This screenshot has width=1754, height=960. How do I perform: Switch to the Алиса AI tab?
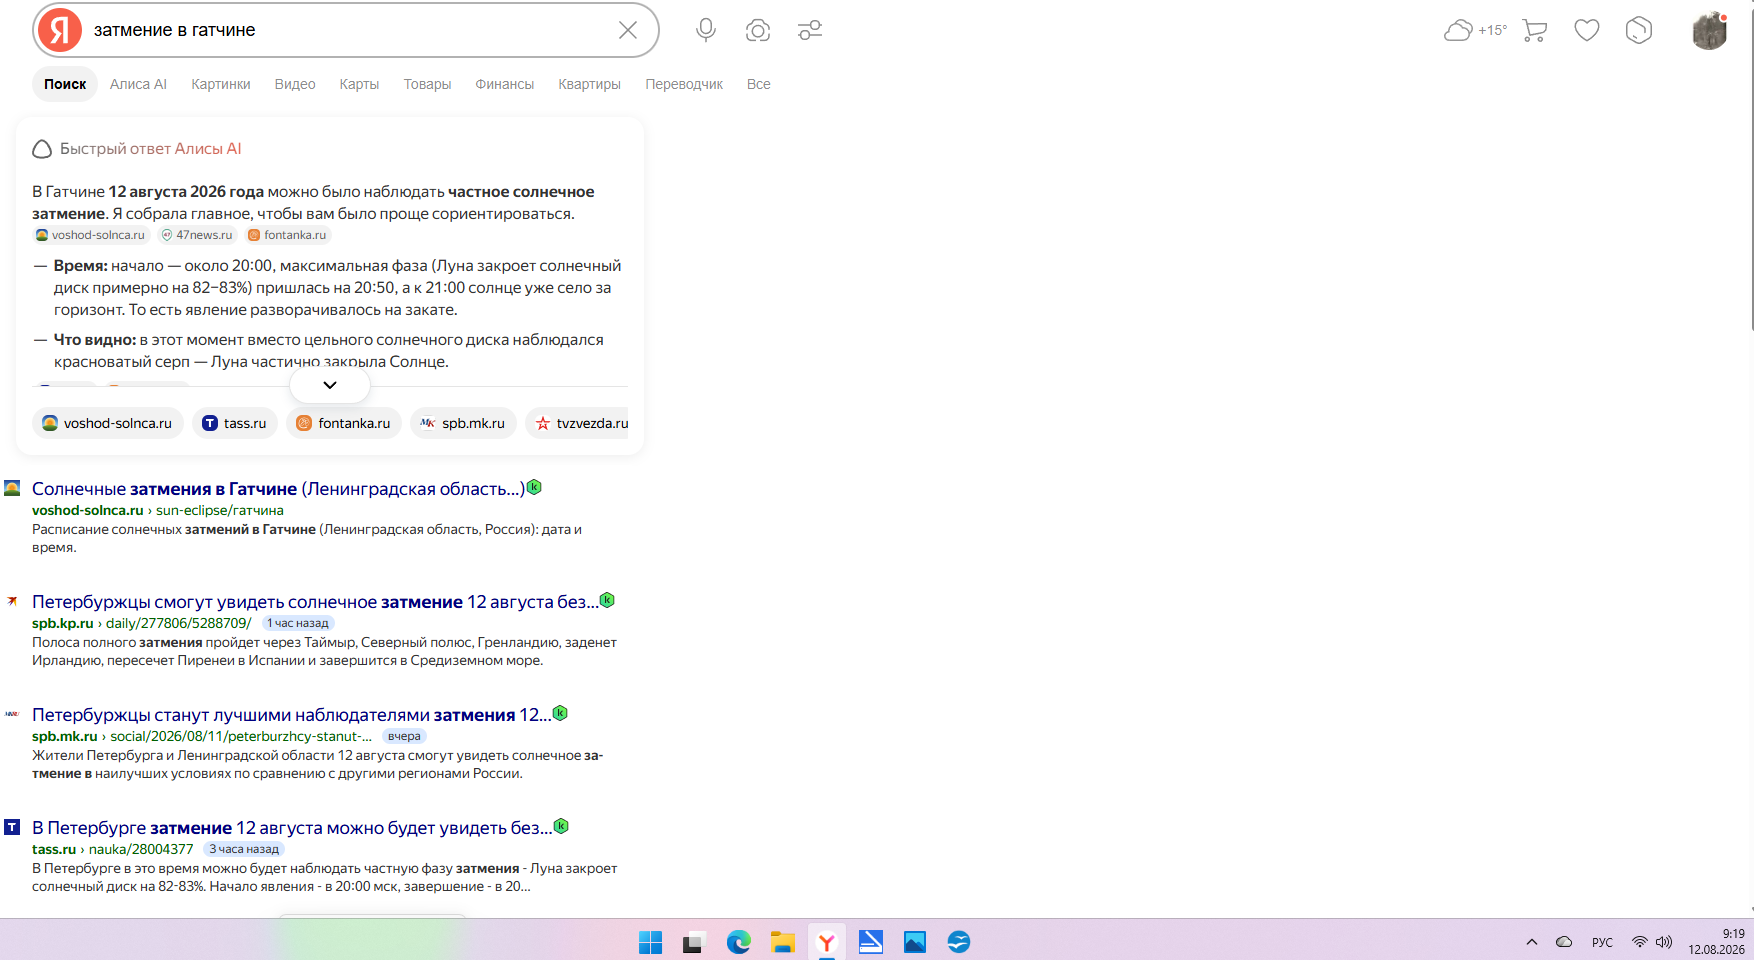(138, 84)
